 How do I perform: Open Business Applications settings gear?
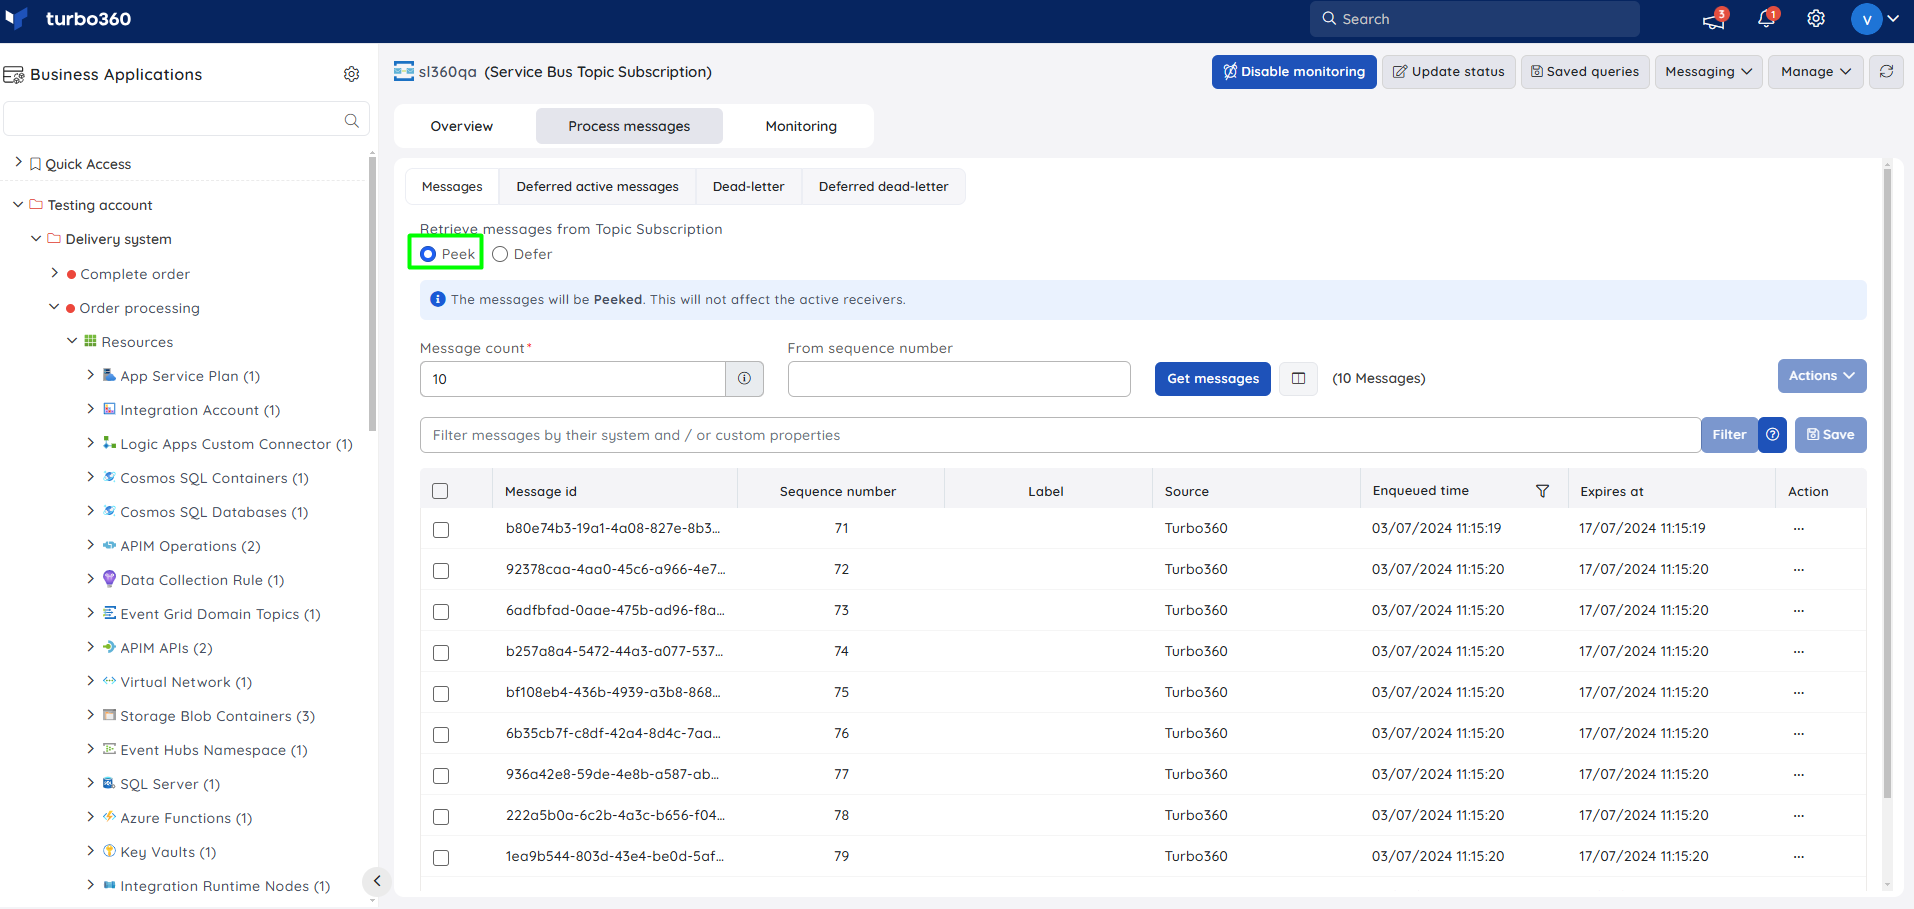[351, 74]
